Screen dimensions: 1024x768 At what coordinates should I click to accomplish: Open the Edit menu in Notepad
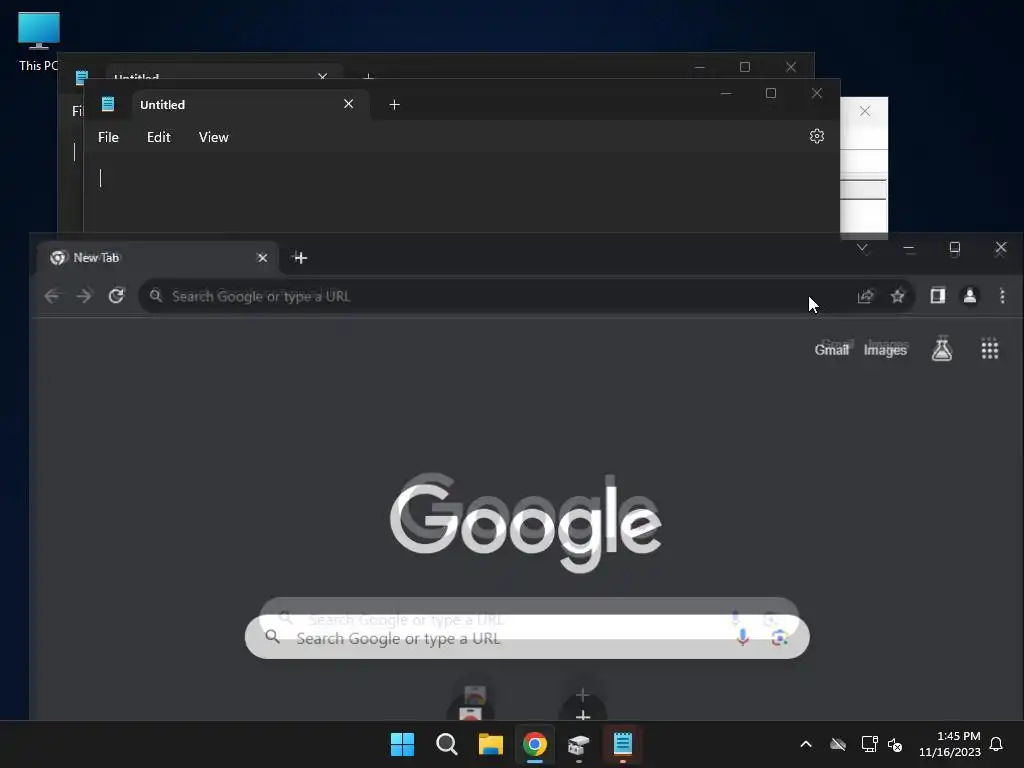[x=159, y=137]
